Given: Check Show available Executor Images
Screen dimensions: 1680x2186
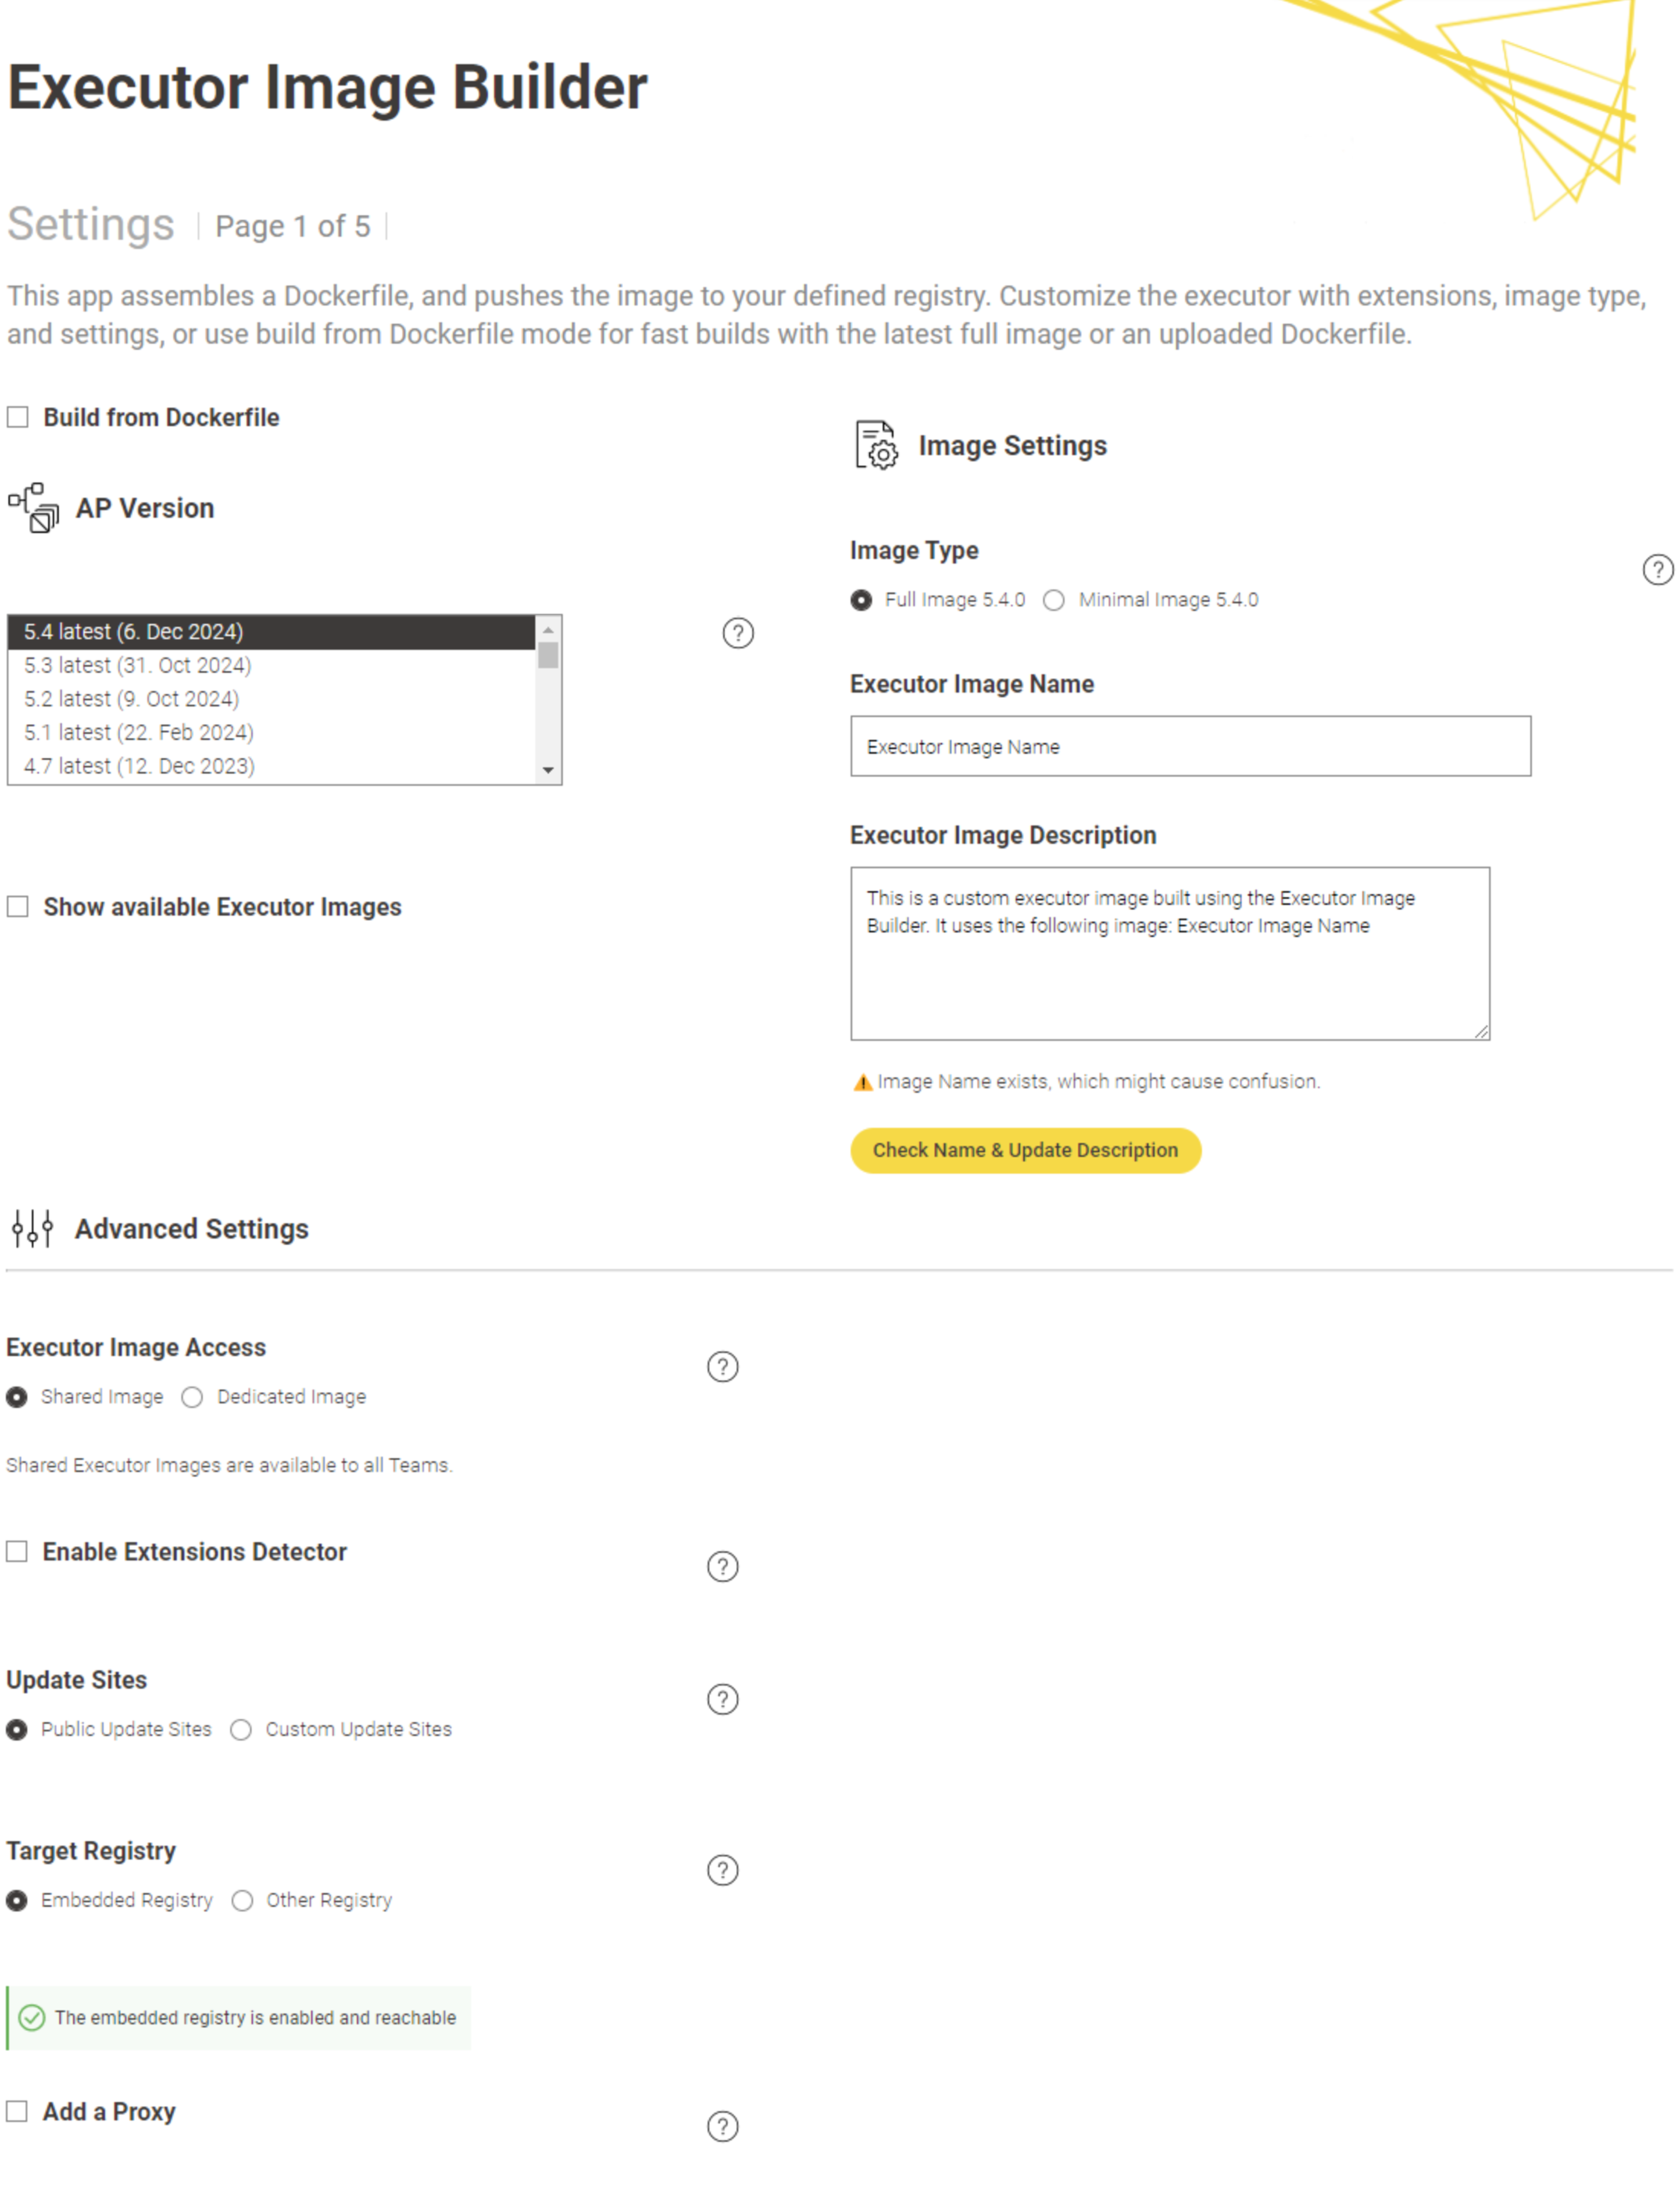Looking at the screenshot, I should [18, 907].
